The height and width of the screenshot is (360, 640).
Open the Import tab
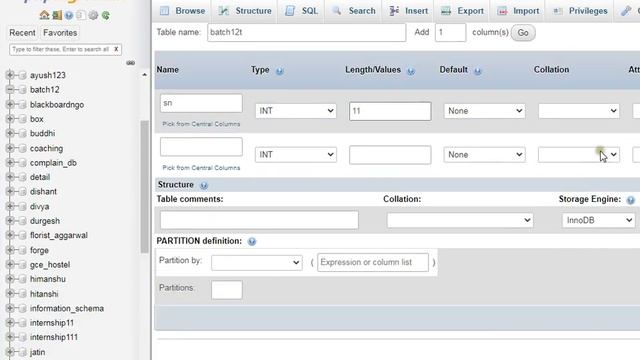tap(518, 11)
